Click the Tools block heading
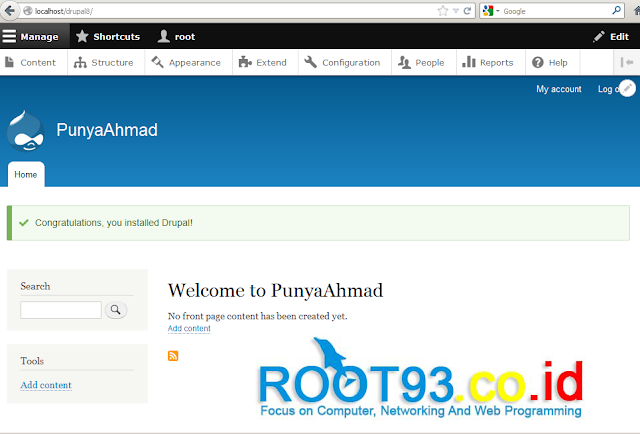Screen dimensions: 640x434 tap(32, 361)
